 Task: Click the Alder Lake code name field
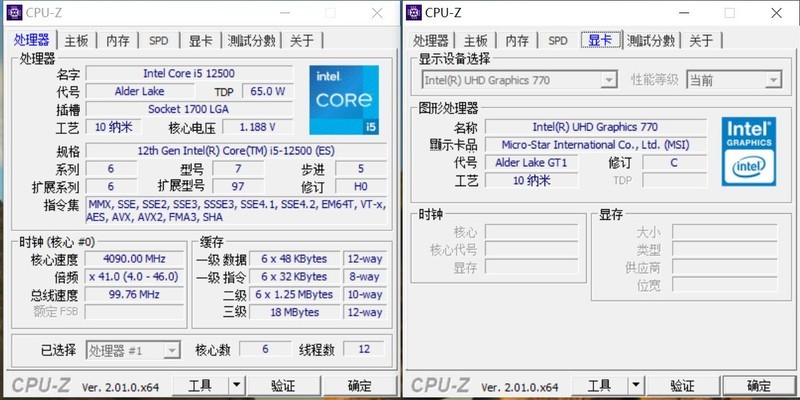(140, 91)
